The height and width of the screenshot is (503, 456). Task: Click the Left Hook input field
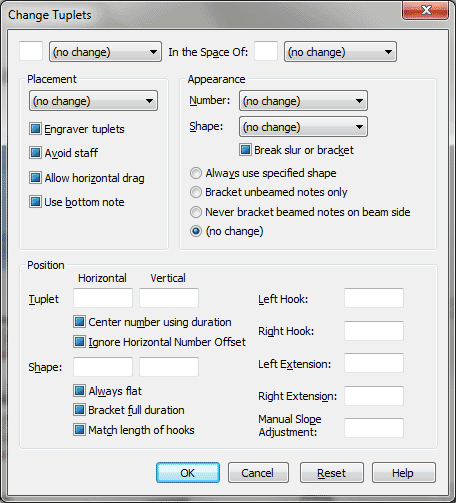pos(374,298)
